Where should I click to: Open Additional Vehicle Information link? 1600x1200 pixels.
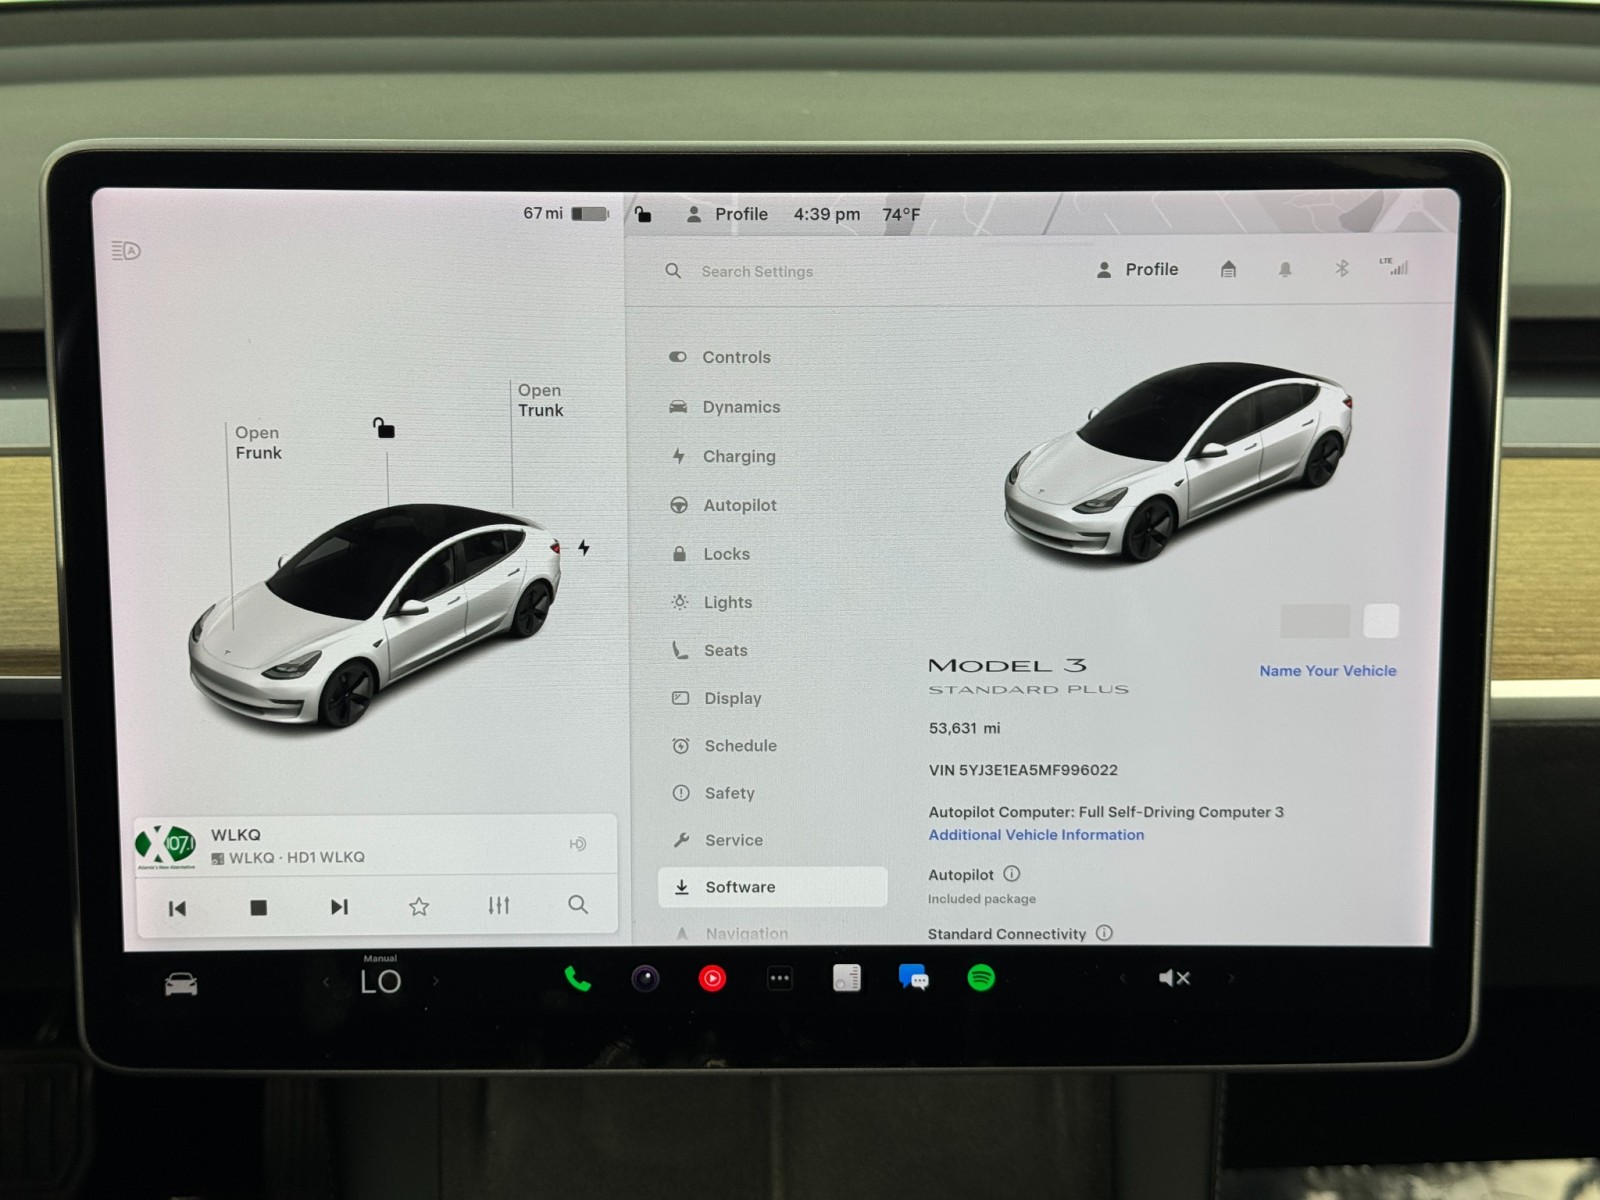[x=1036, y=835]
